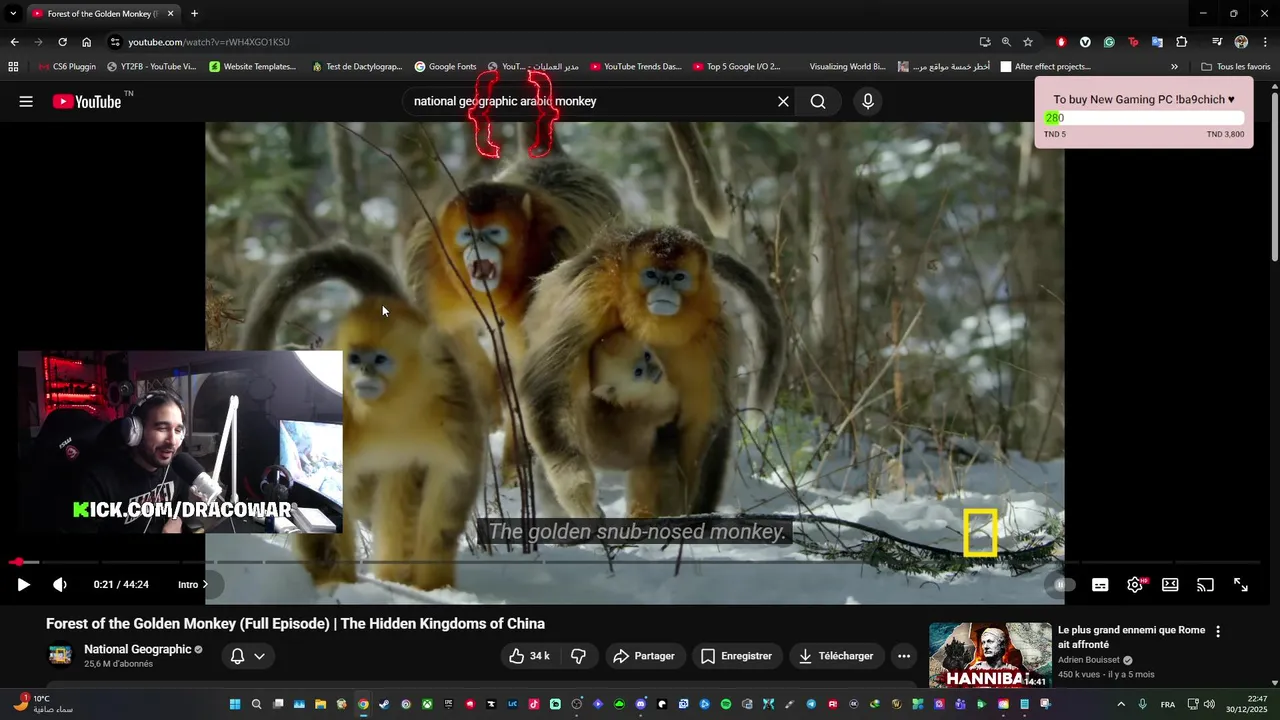
Task: Open the browser home page
Action: [x=87, y=42]
